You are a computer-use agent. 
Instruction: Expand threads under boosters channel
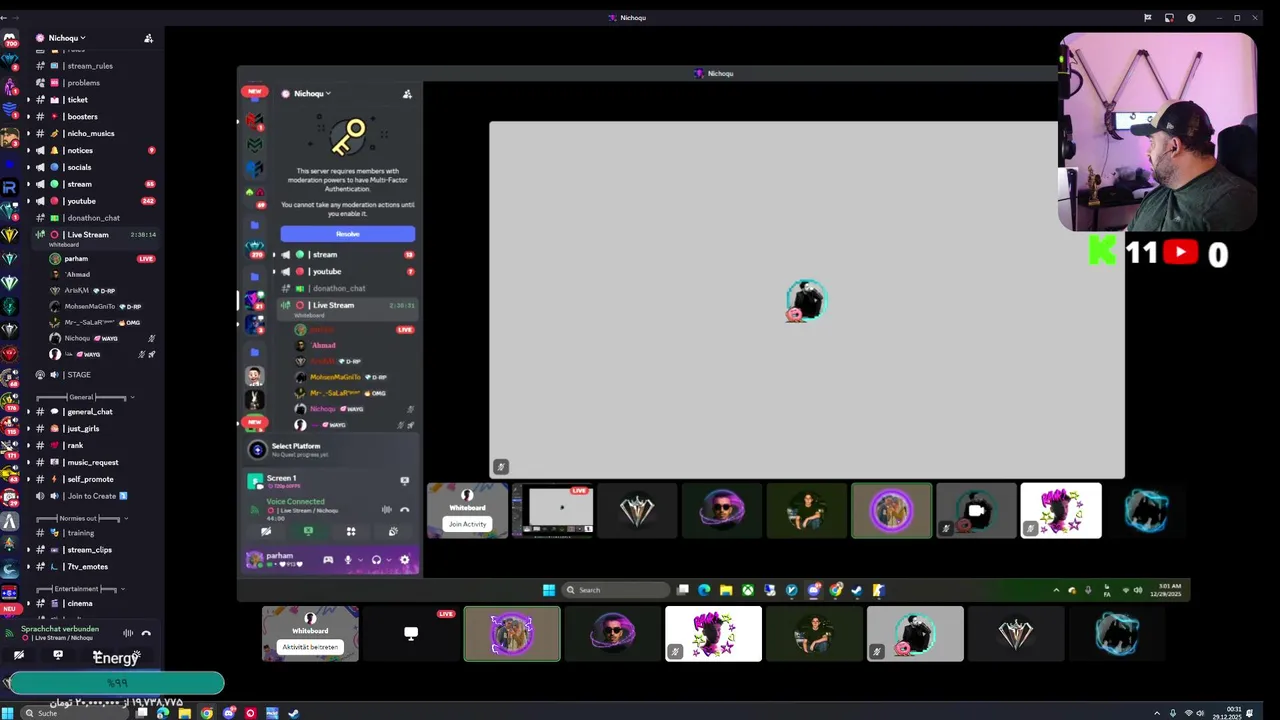pyautogui.click(x=28, y=117)
